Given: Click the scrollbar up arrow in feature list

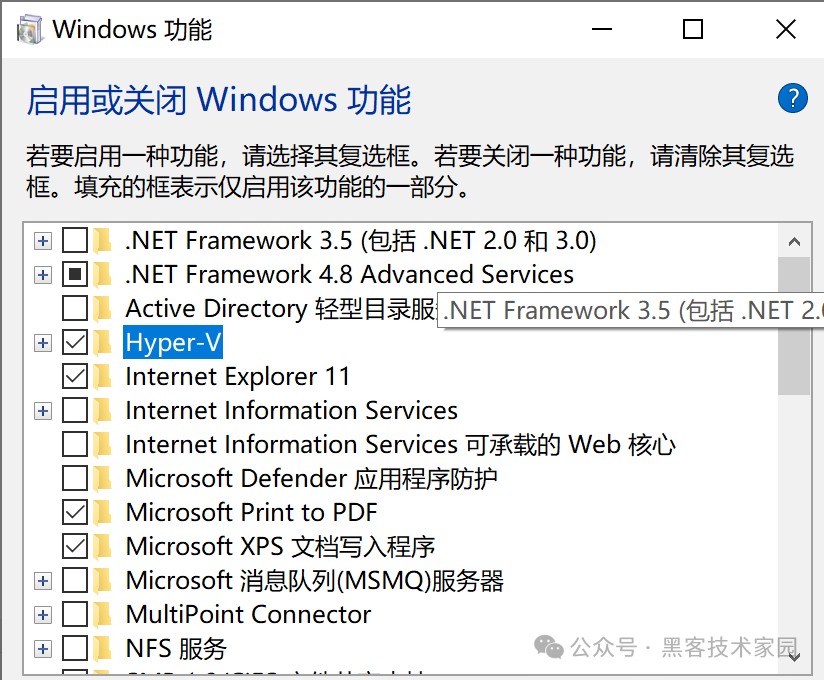Looking at the screenshot, I should tap(794, 241).
